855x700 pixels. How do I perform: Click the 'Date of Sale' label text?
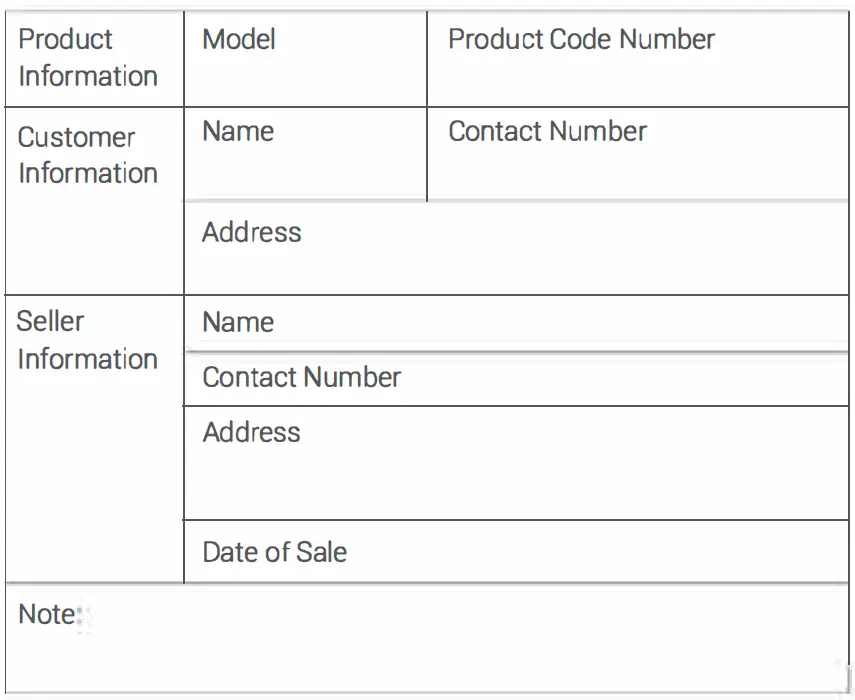coord(274,552)
